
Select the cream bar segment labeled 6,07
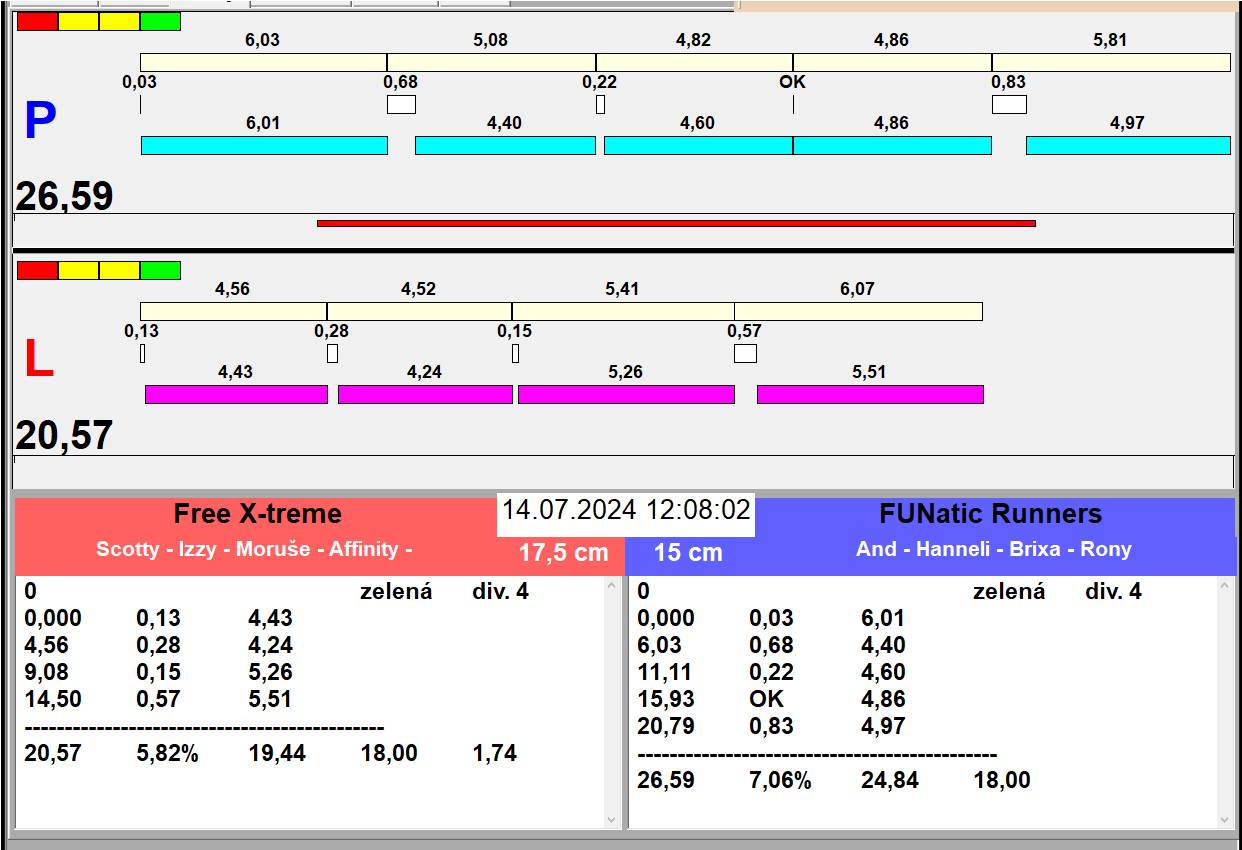(858, 311)
